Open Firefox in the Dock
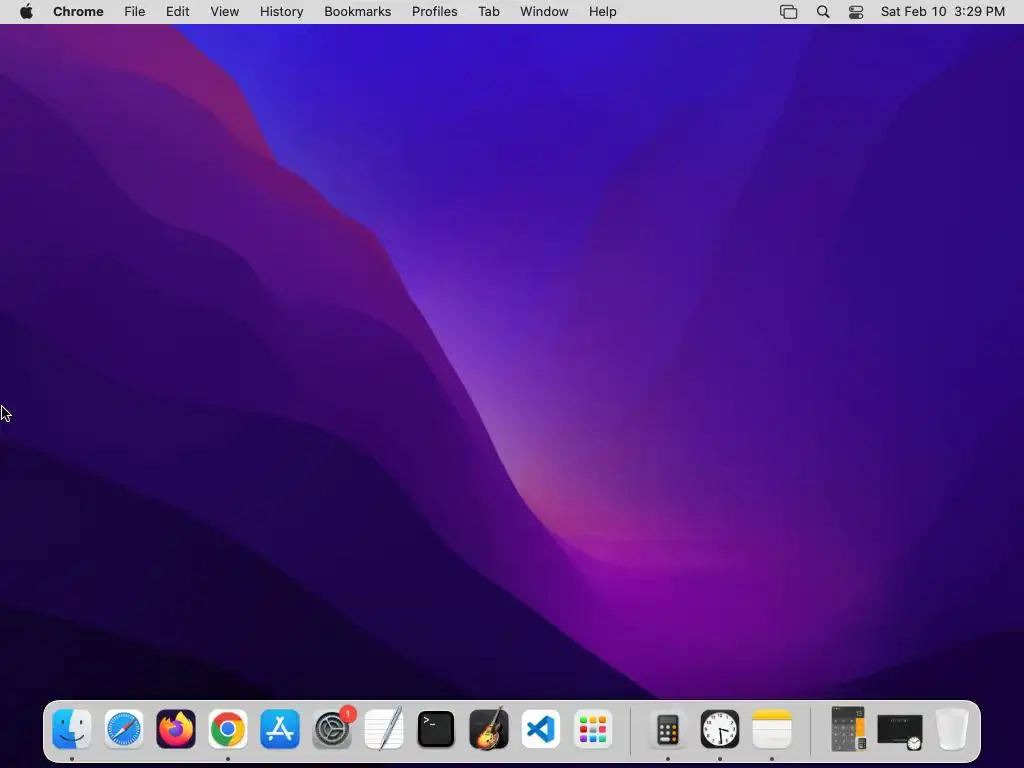1024x768 pixels. [176, 729]
